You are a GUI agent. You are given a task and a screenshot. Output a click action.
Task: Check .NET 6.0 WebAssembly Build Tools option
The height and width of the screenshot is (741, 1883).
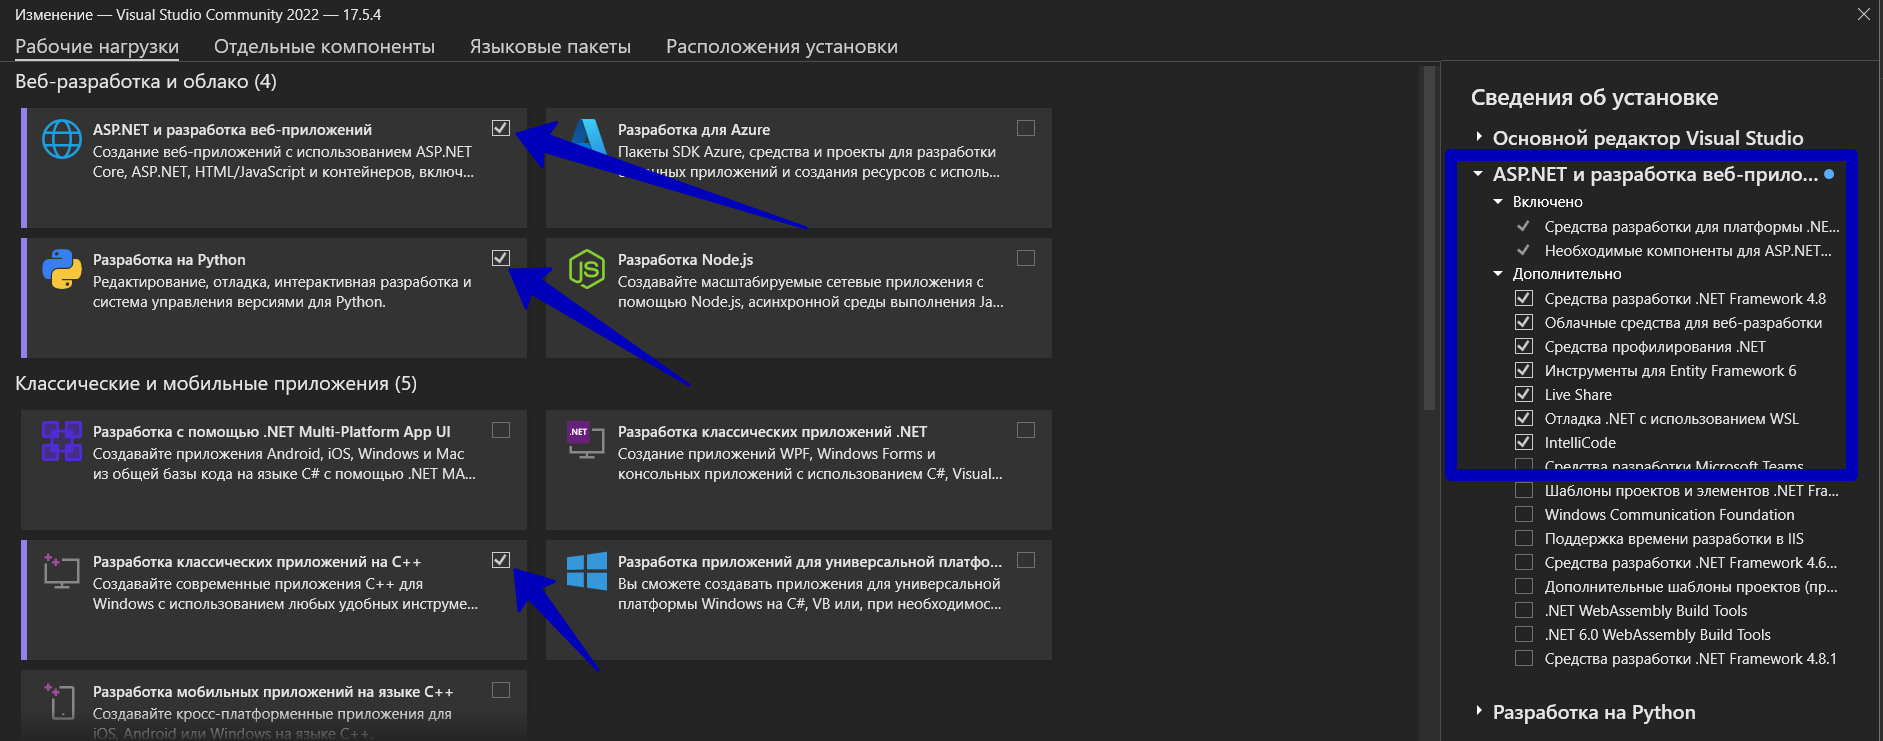(1524, 634)
